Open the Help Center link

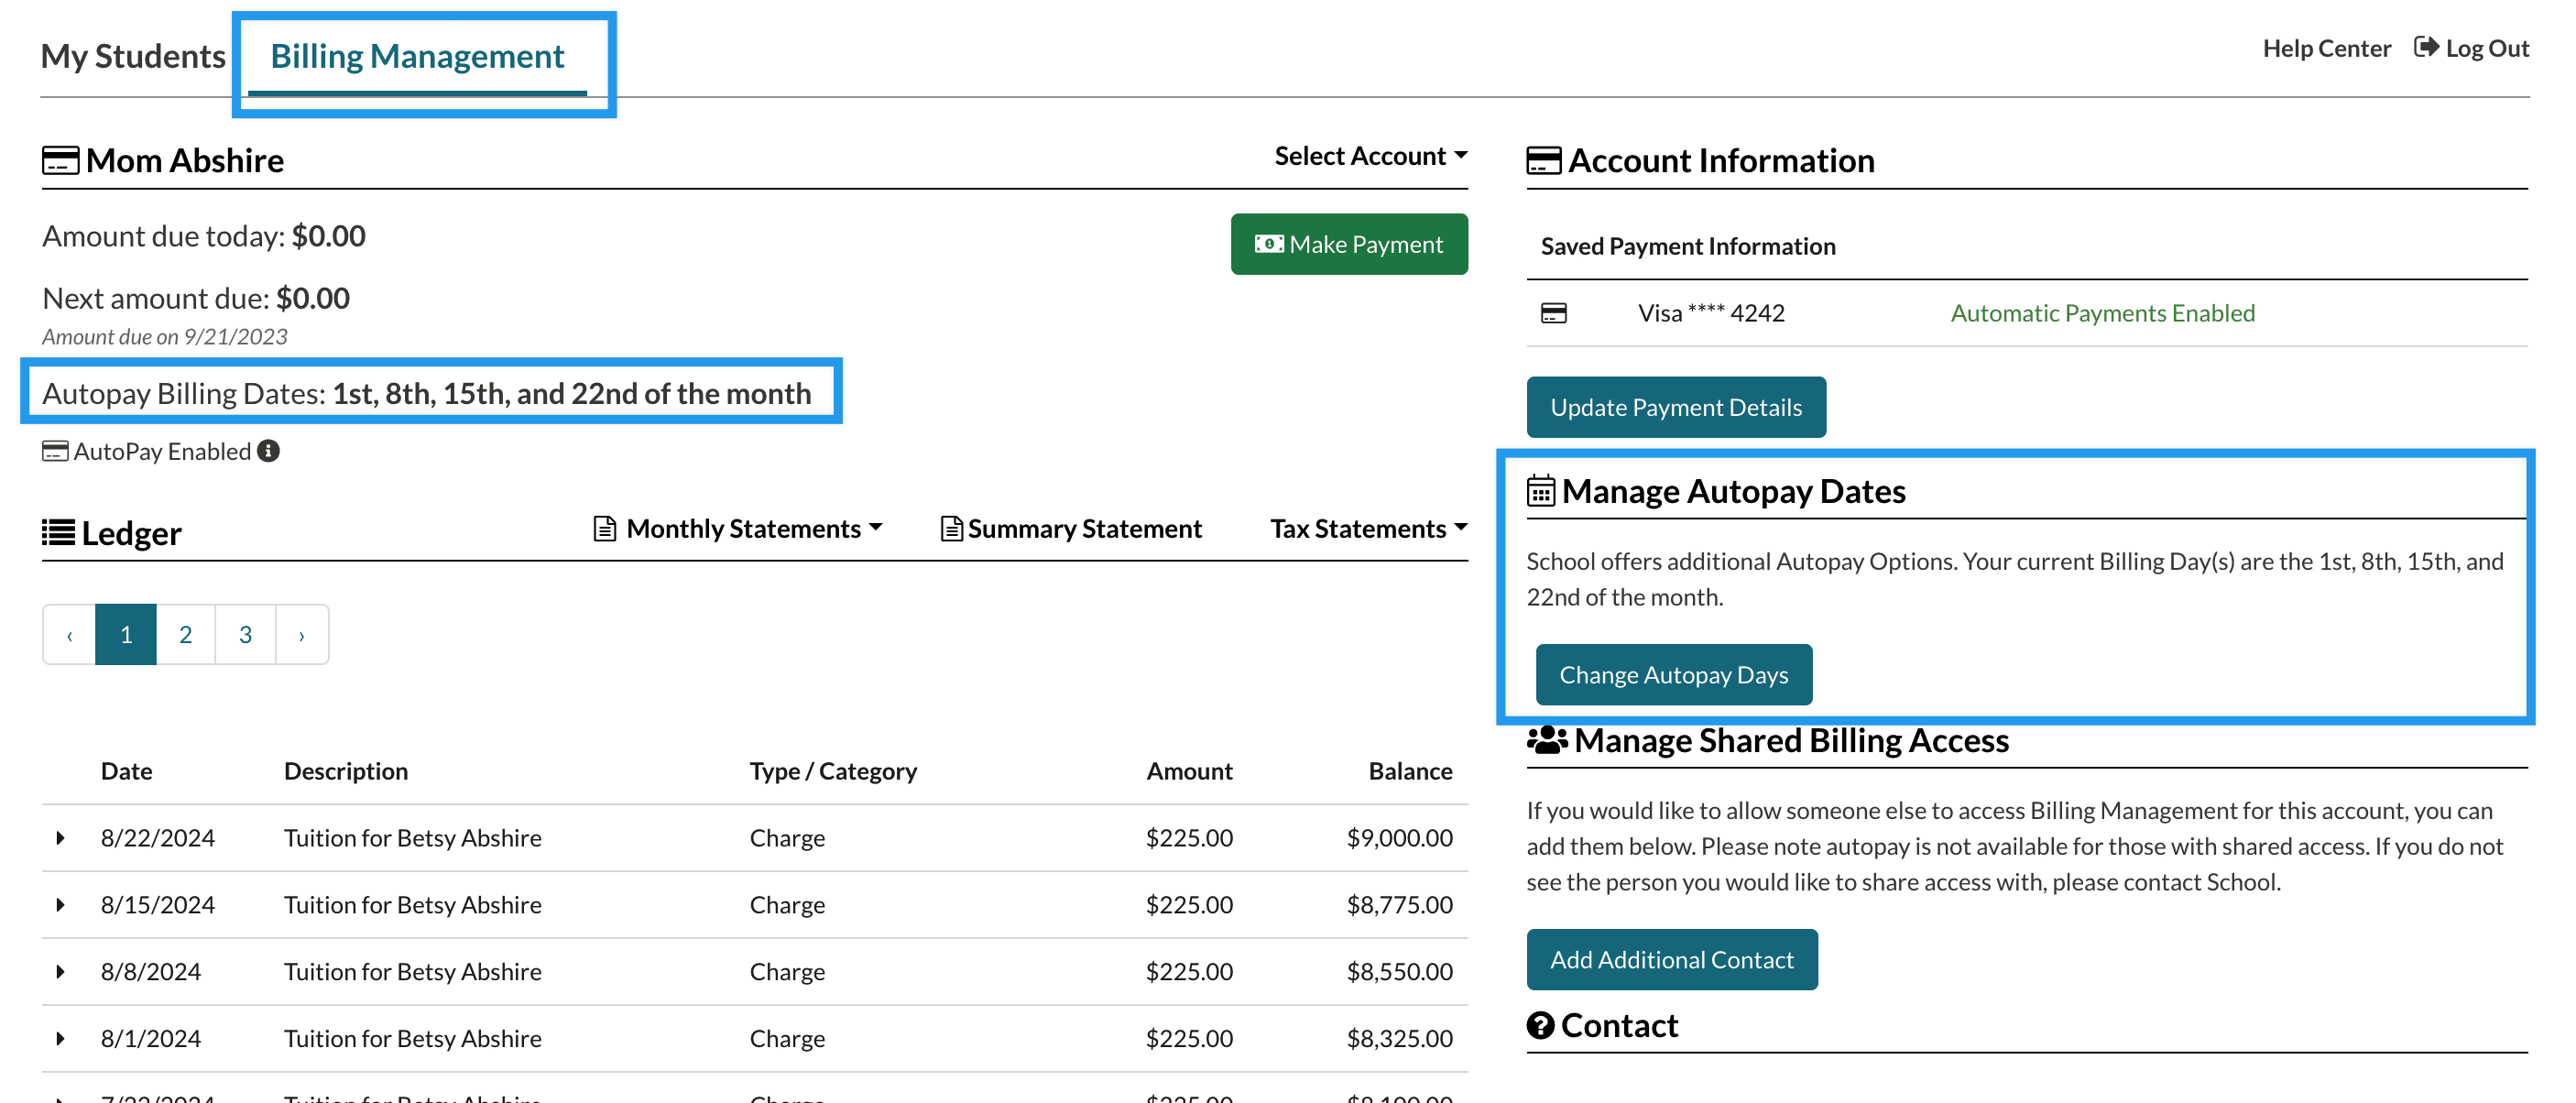[2326, 48]
